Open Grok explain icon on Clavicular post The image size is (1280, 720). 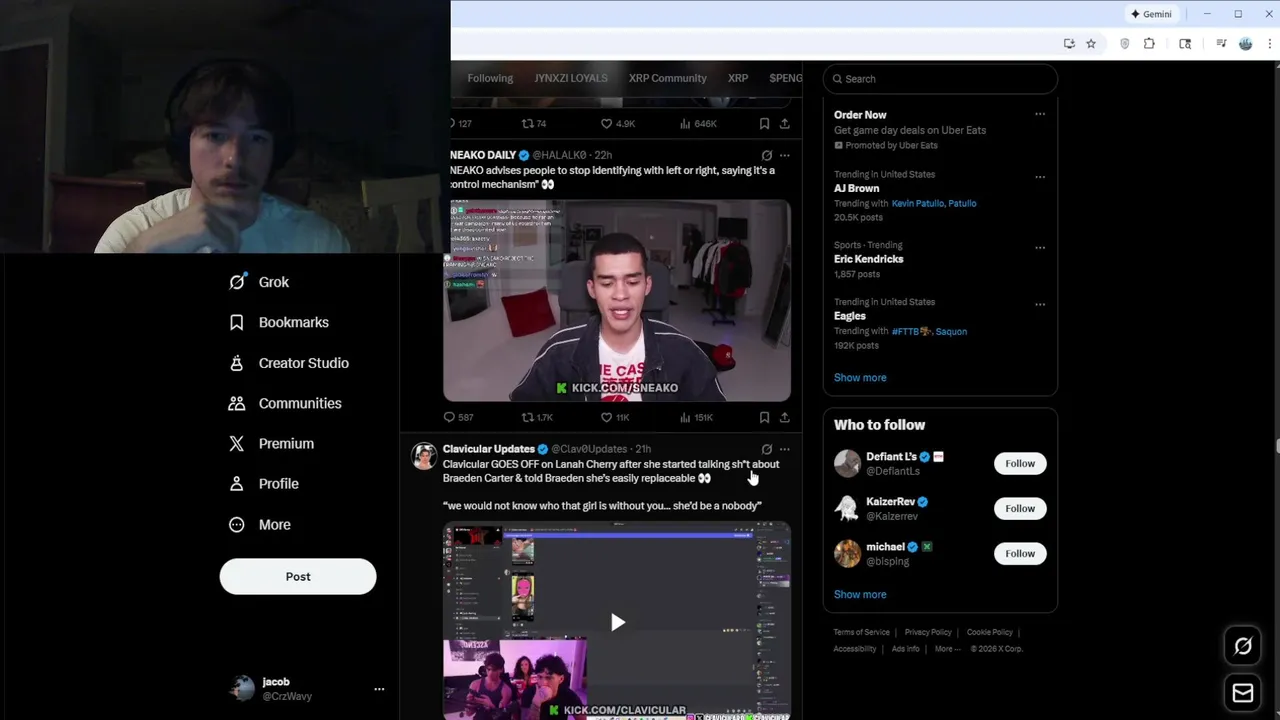click(767, 449)
